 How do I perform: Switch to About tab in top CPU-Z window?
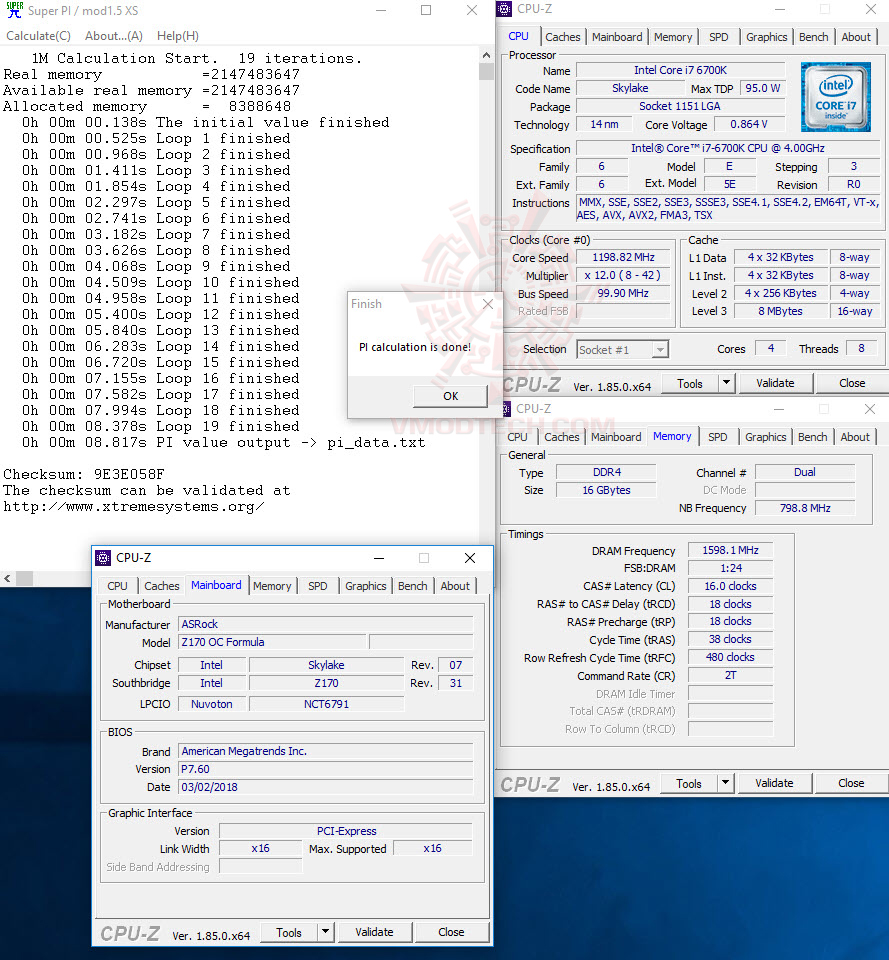pyautogui.click(x=856, y=37)
